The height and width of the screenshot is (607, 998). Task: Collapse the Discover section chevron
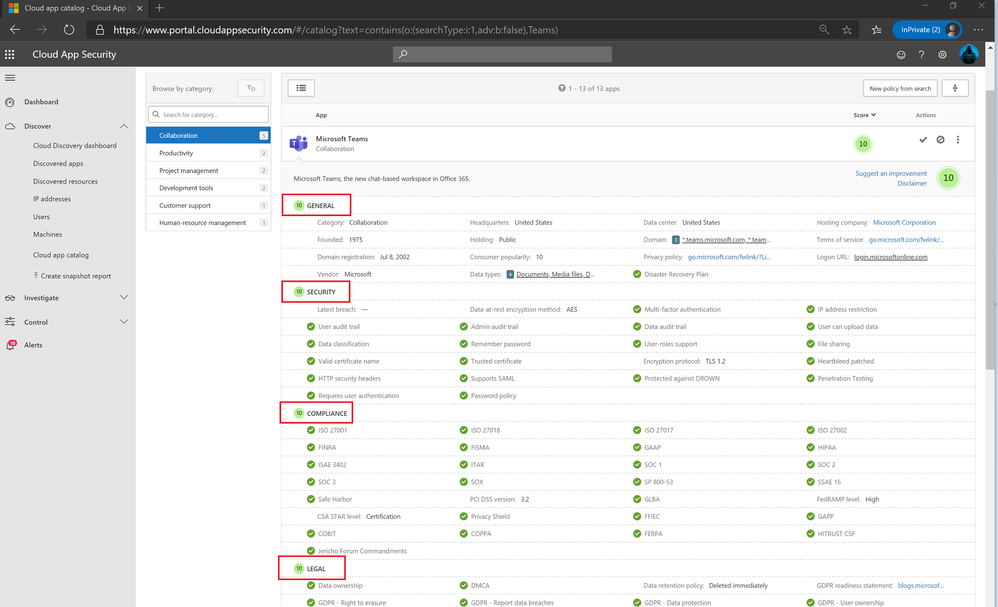click(x=123, y=126)
